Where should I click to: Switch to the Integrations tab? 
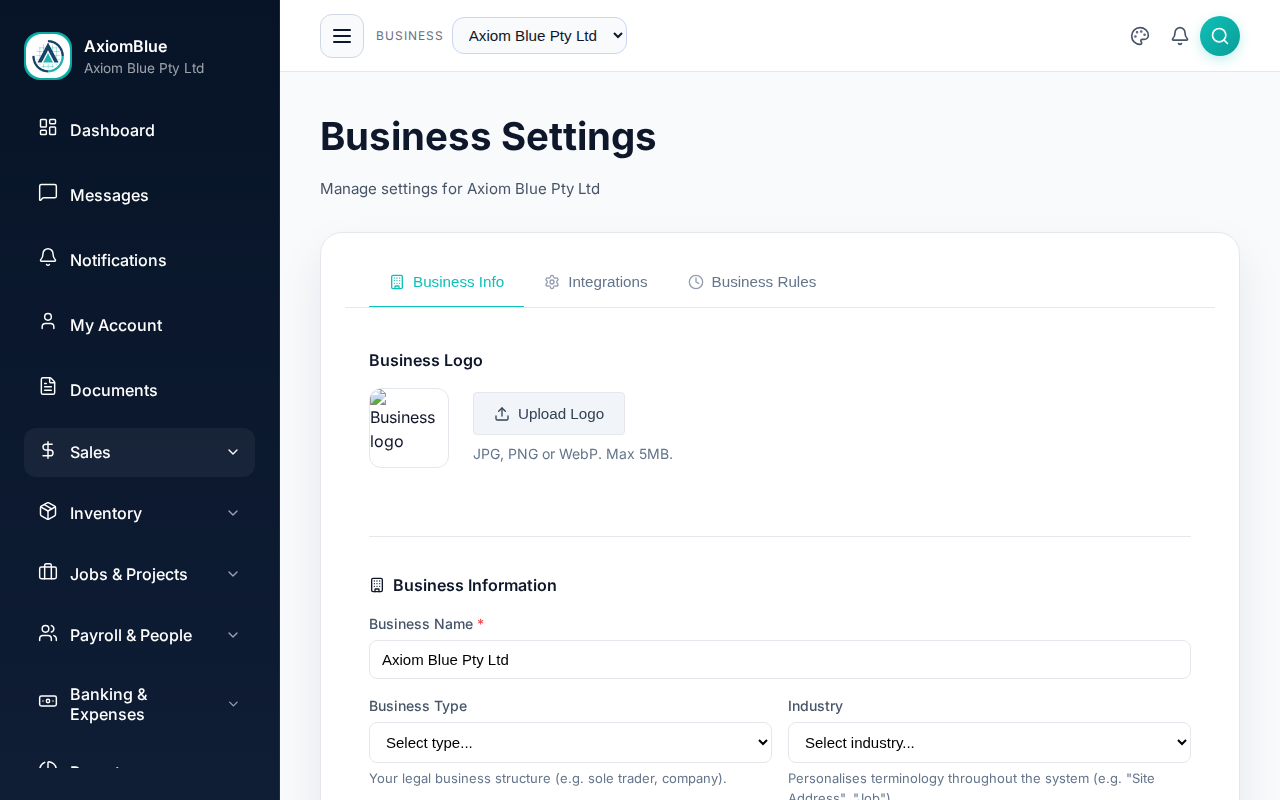(x=596, y=282)
